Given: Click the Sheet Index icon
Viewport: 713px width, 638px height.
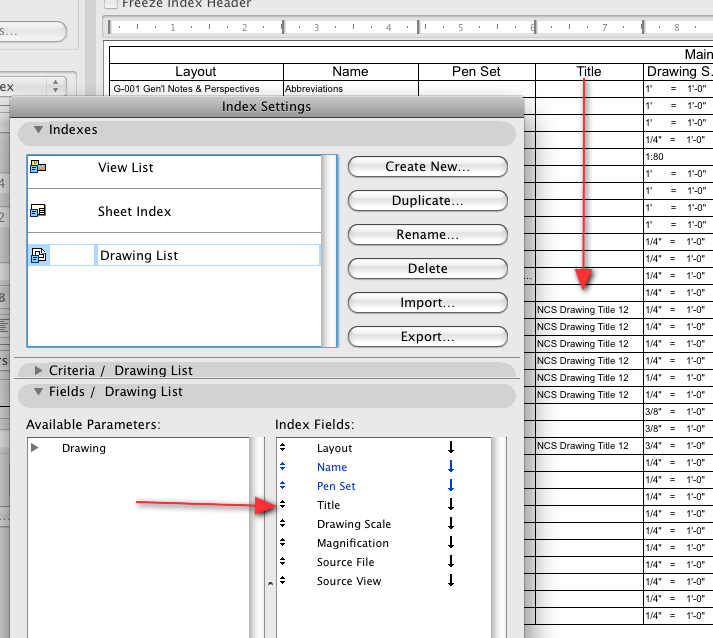Looking at the screenshot, I should 38,211.
